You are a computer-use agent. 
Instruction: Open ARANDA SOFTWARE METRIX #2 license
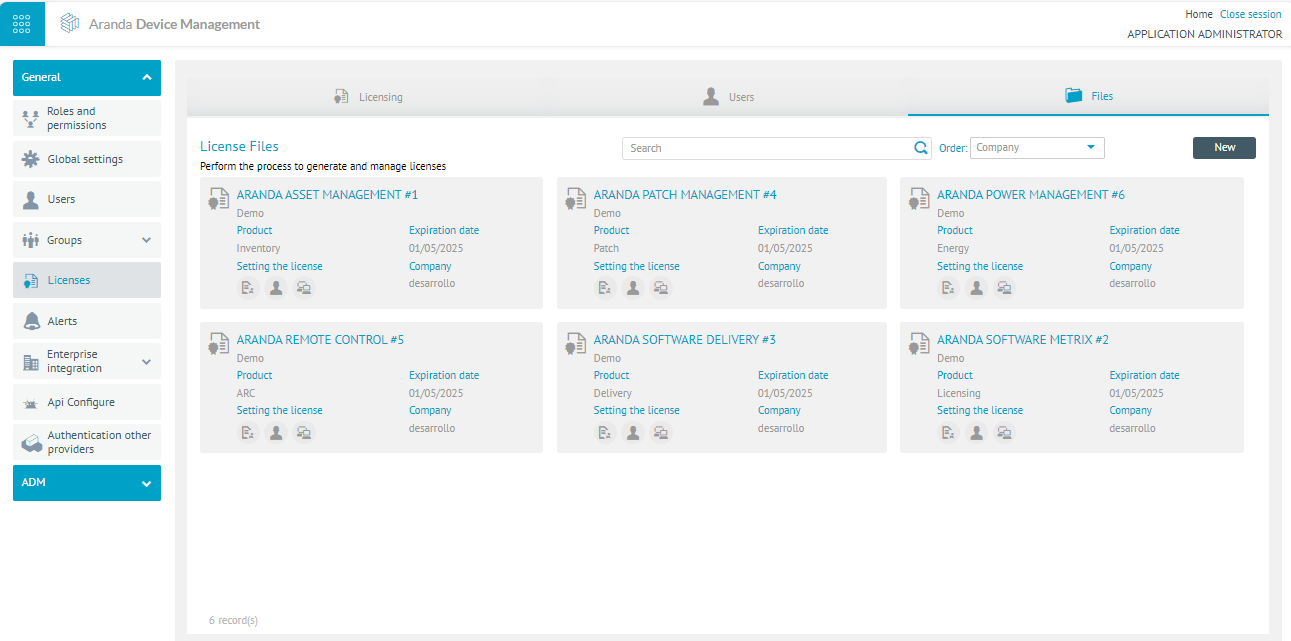click(1023, 340)
